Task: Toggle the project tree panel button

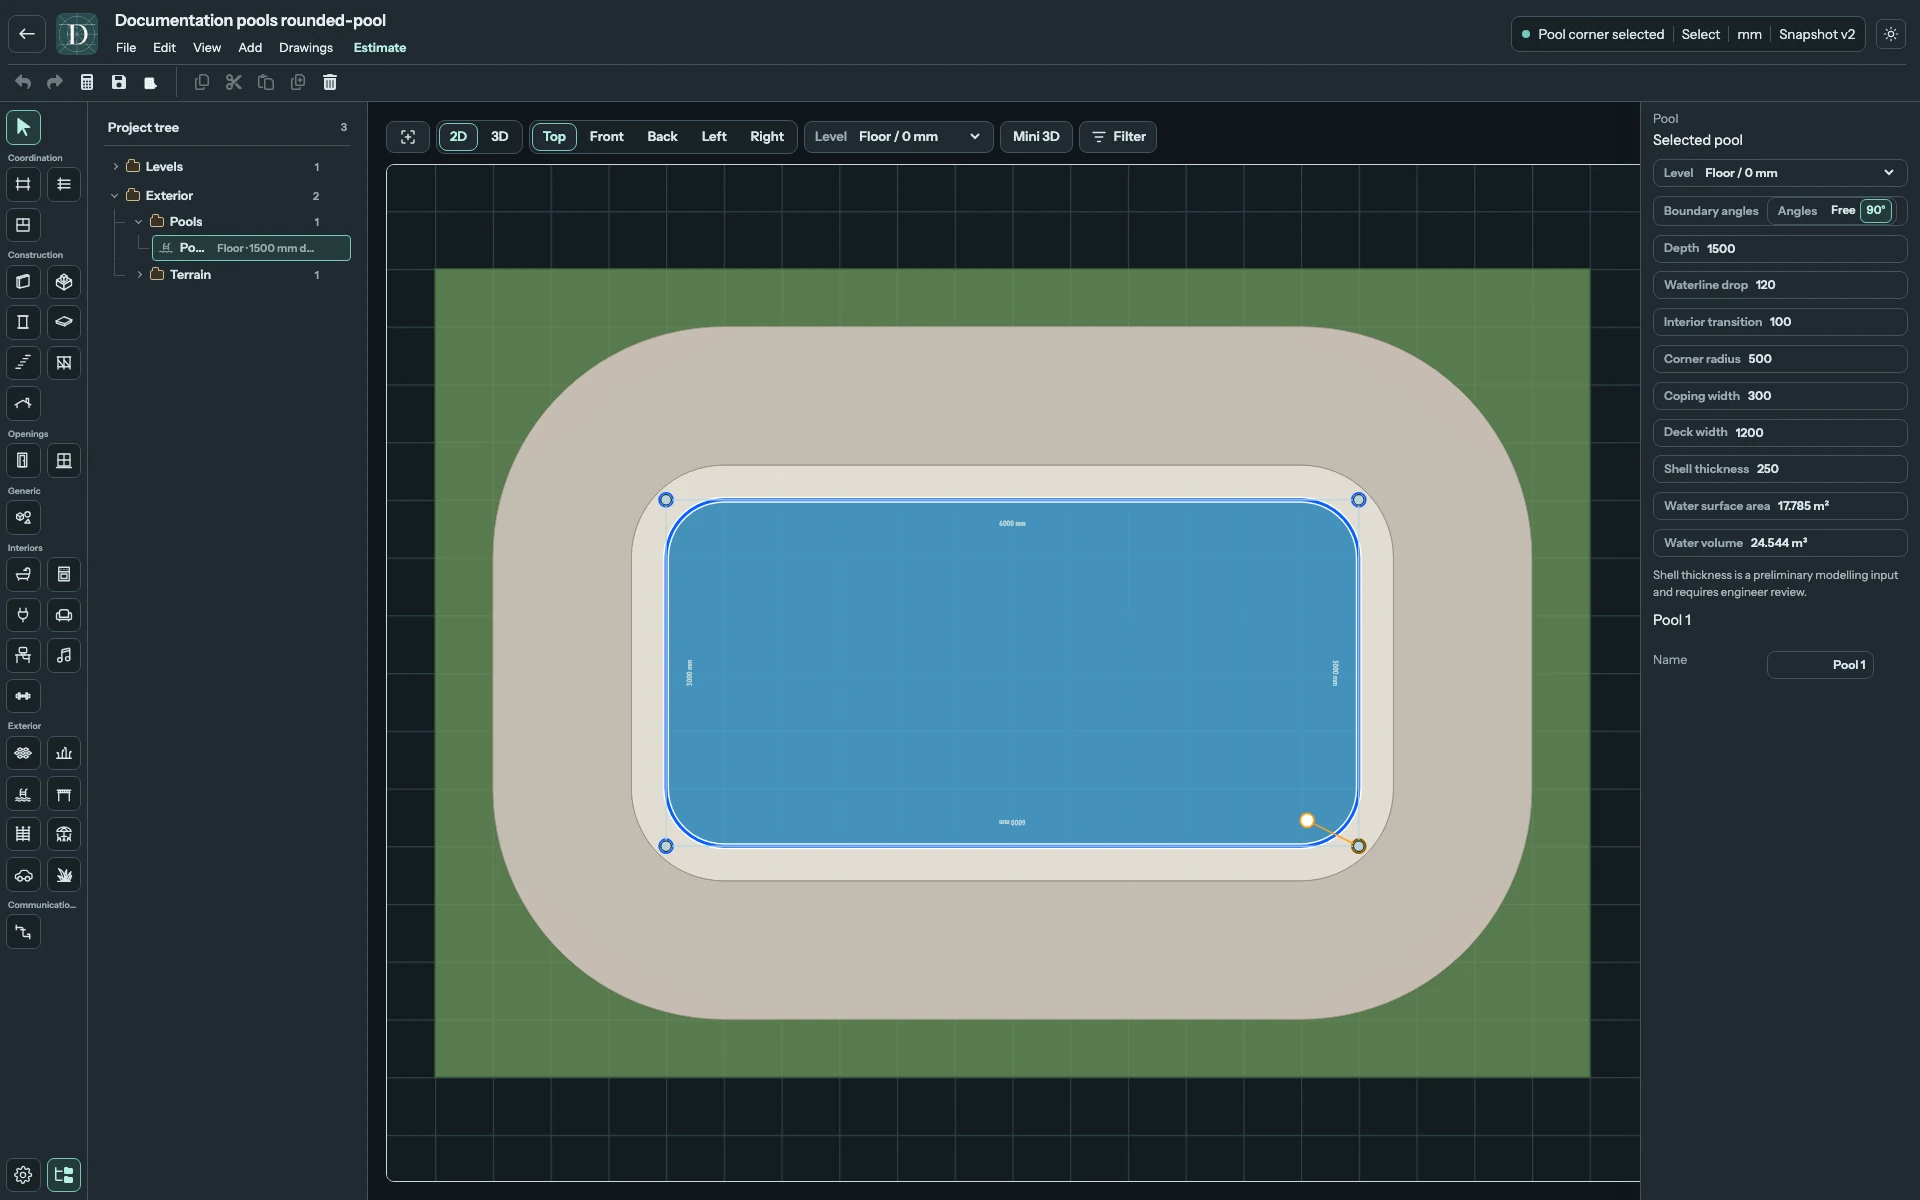Action: pos(64,1175)
